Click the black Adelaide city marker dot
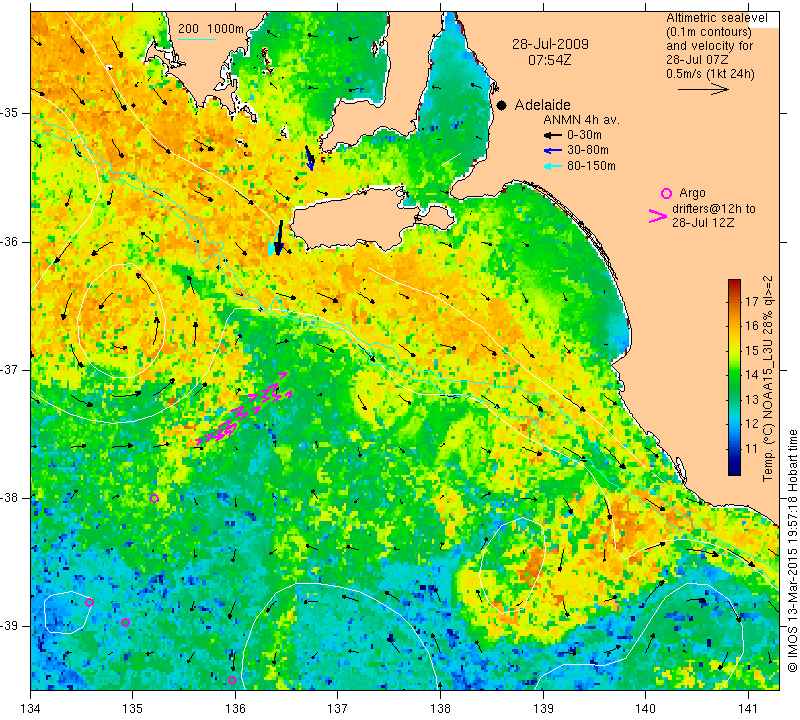The image size is (800, 720). [x=502, y=105]
